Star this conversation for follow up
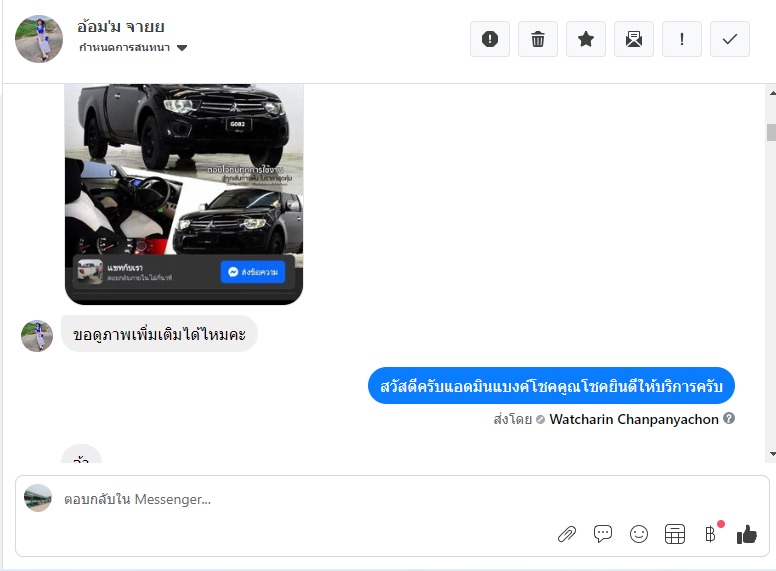The height and width of the screenshot is (571, 776). (x=586, y=39)
